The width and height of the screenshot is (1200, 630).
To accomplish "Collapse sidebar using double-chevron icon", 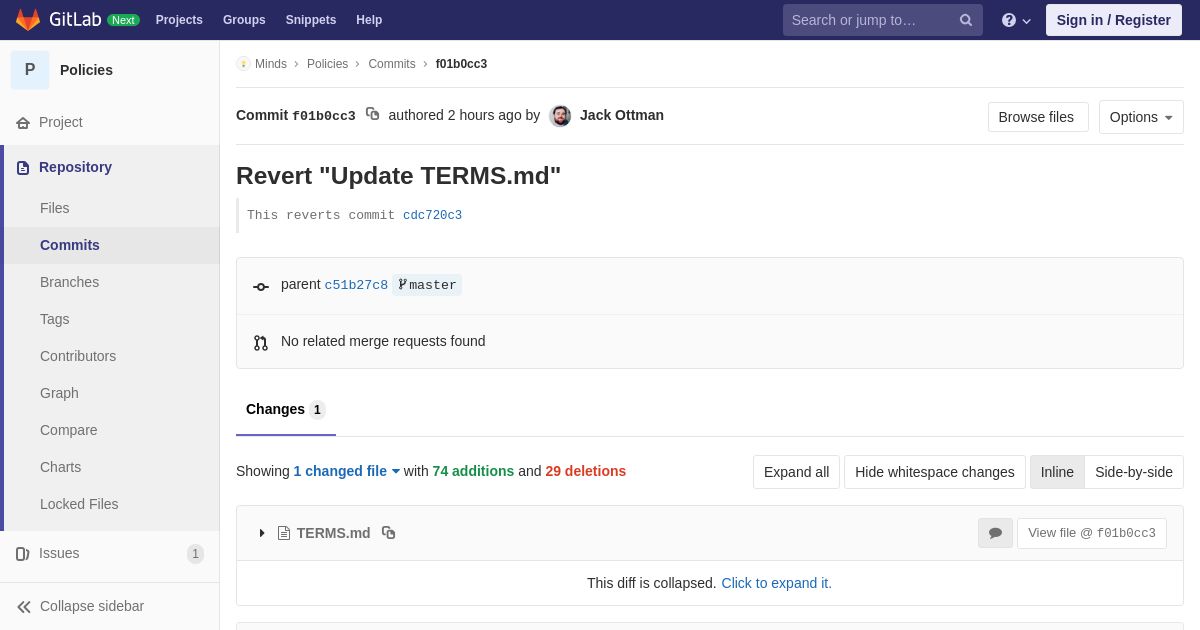I will point(24,607).
